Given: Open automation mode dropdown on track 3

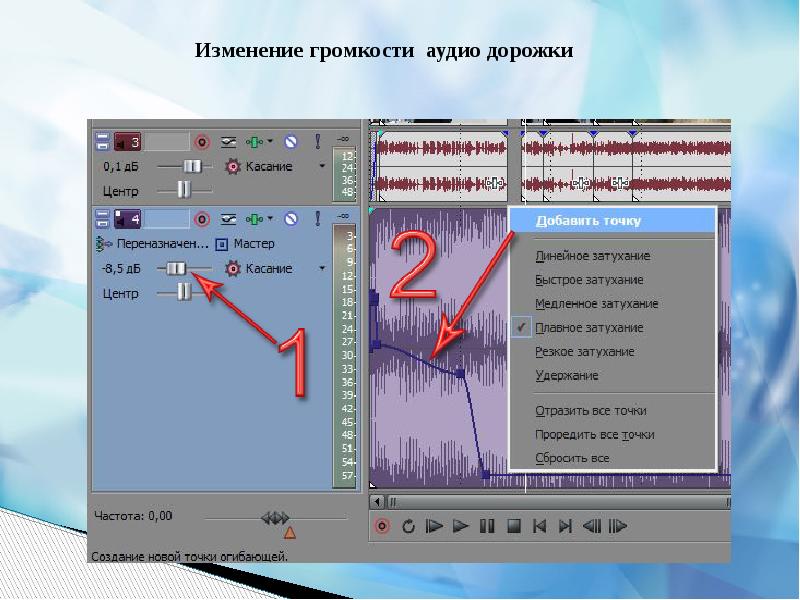Looking at the screenshot, I should pyautogui.click(x=322, y=166).
